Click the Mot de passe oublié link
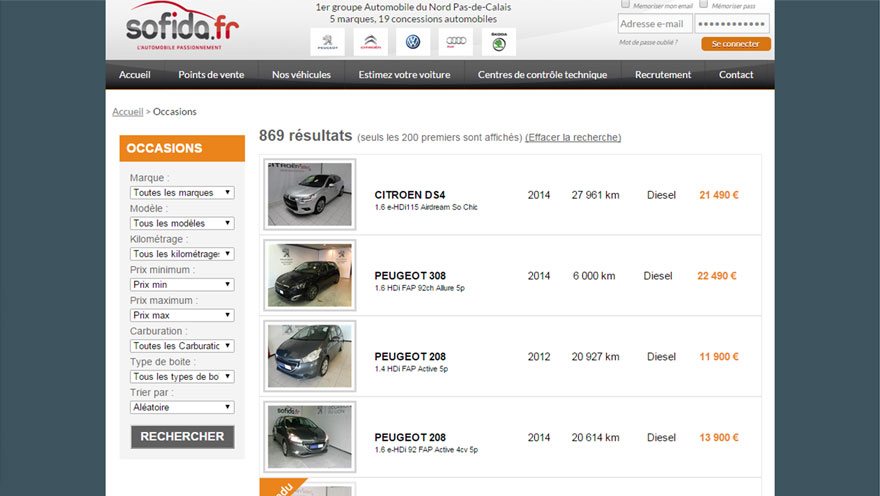Image resolution: width=880 pixels, height=496 pixels. 648,42
